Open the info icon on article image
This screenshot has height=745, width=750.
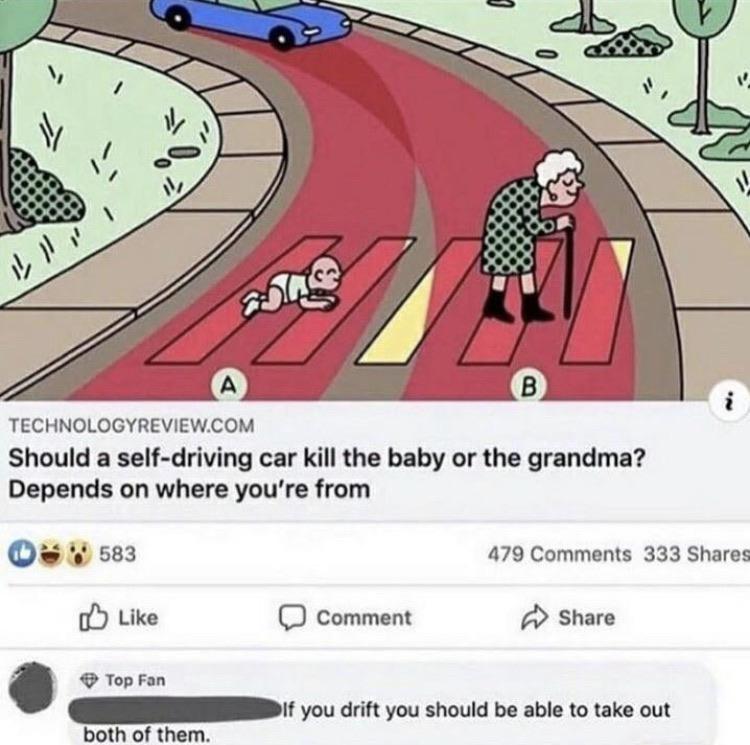(x=729, y=404)
